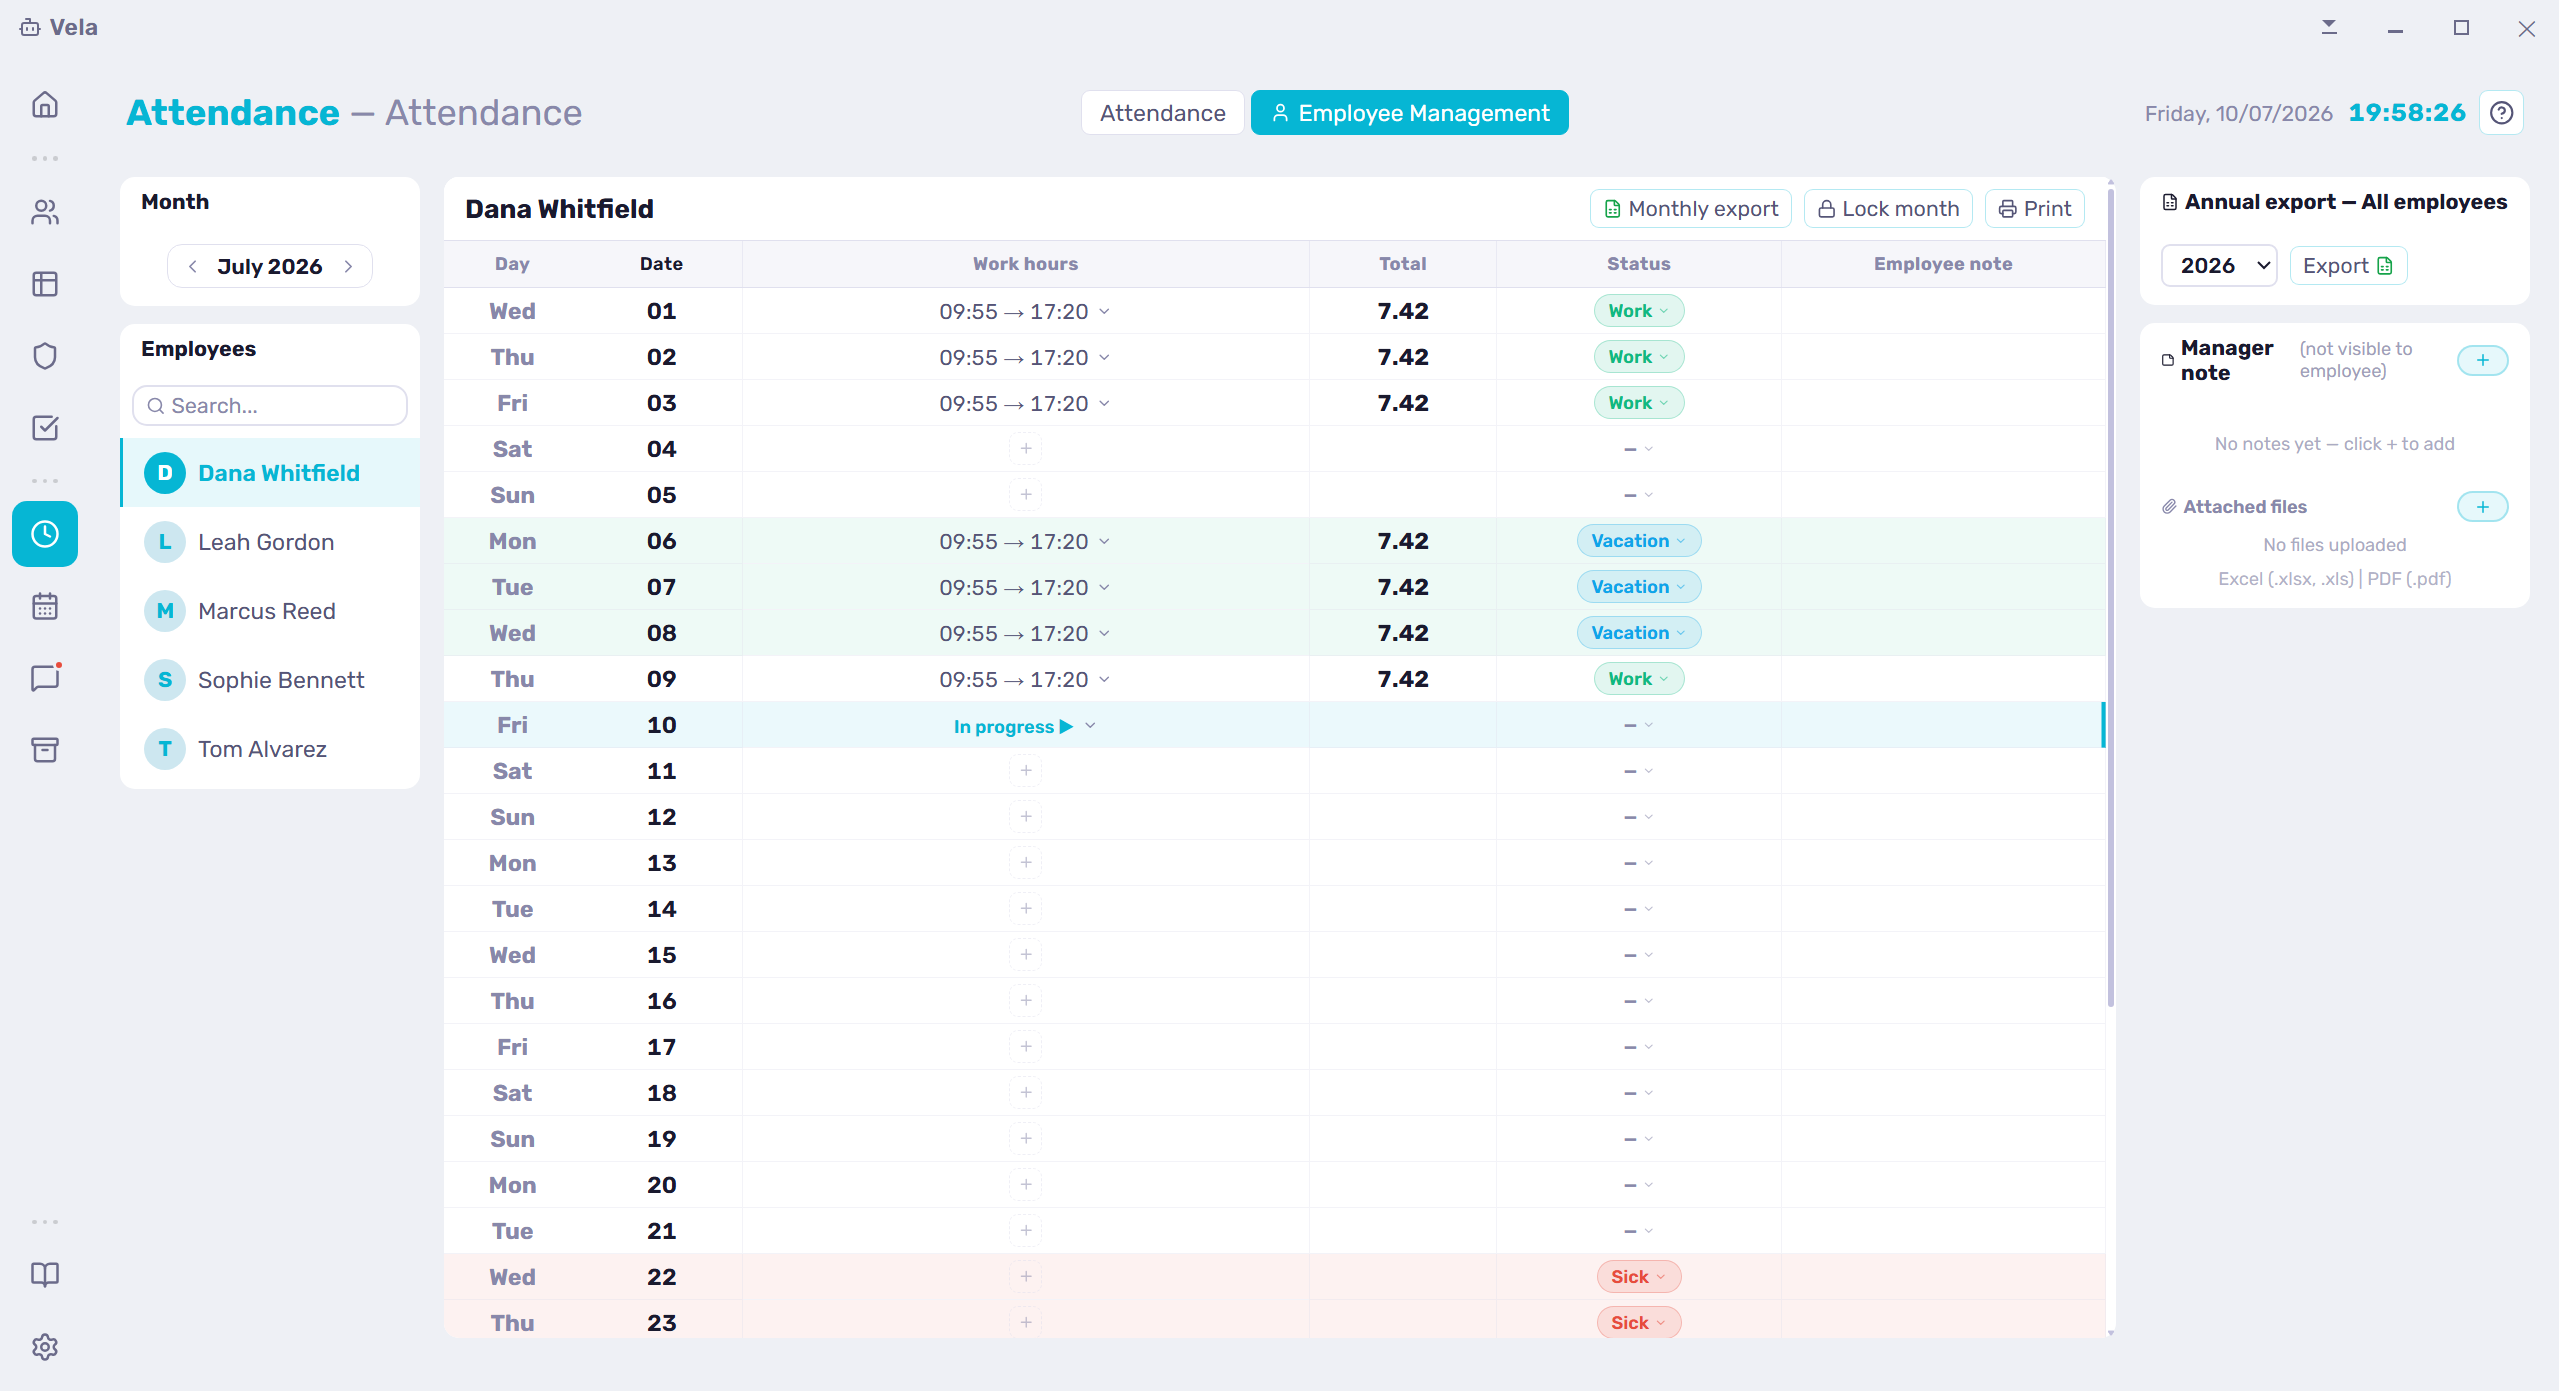Expand Sick status dropdown for Wed 22
The height and width of the screenshot is (1391, 2559).
[x=1639, y=1277]
